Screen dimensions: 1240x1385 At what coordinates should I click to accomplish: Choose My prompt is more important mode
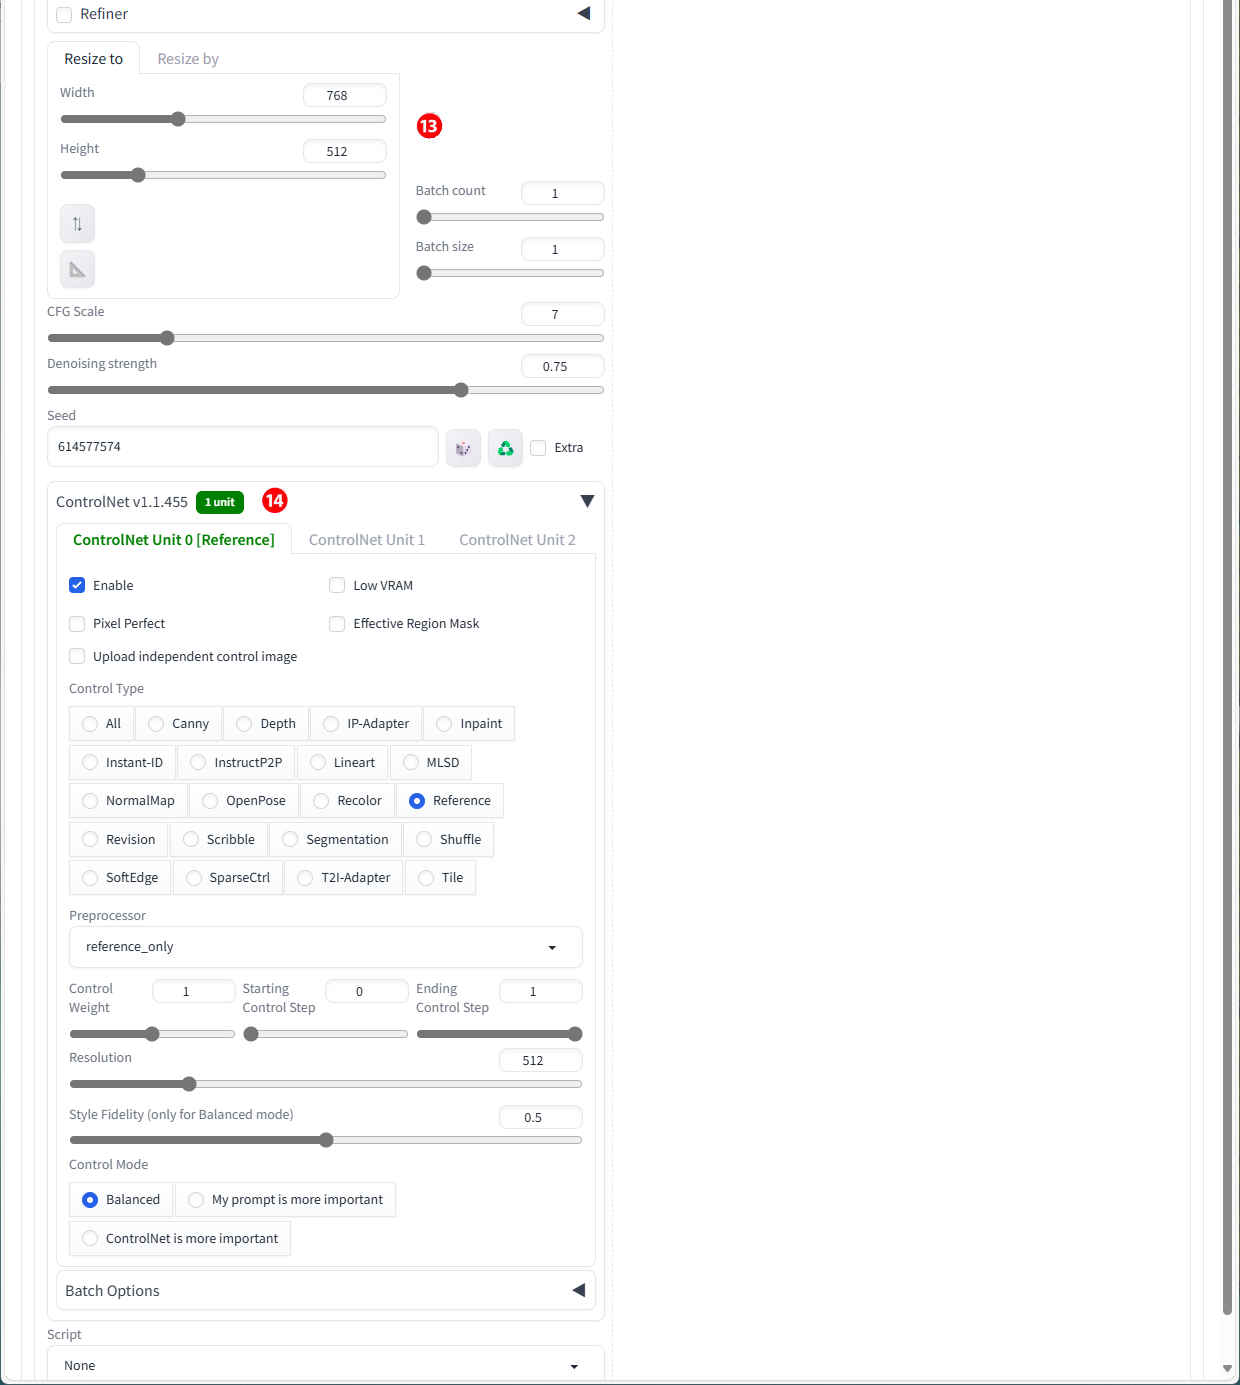click(196, 1200)
